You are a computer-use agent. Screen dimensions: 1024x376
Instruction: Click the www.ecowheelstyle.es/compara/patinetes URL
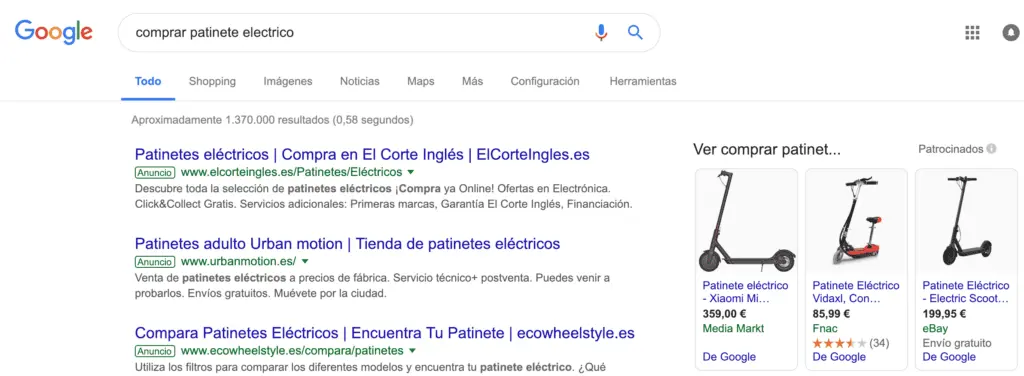tap(292, 351)
